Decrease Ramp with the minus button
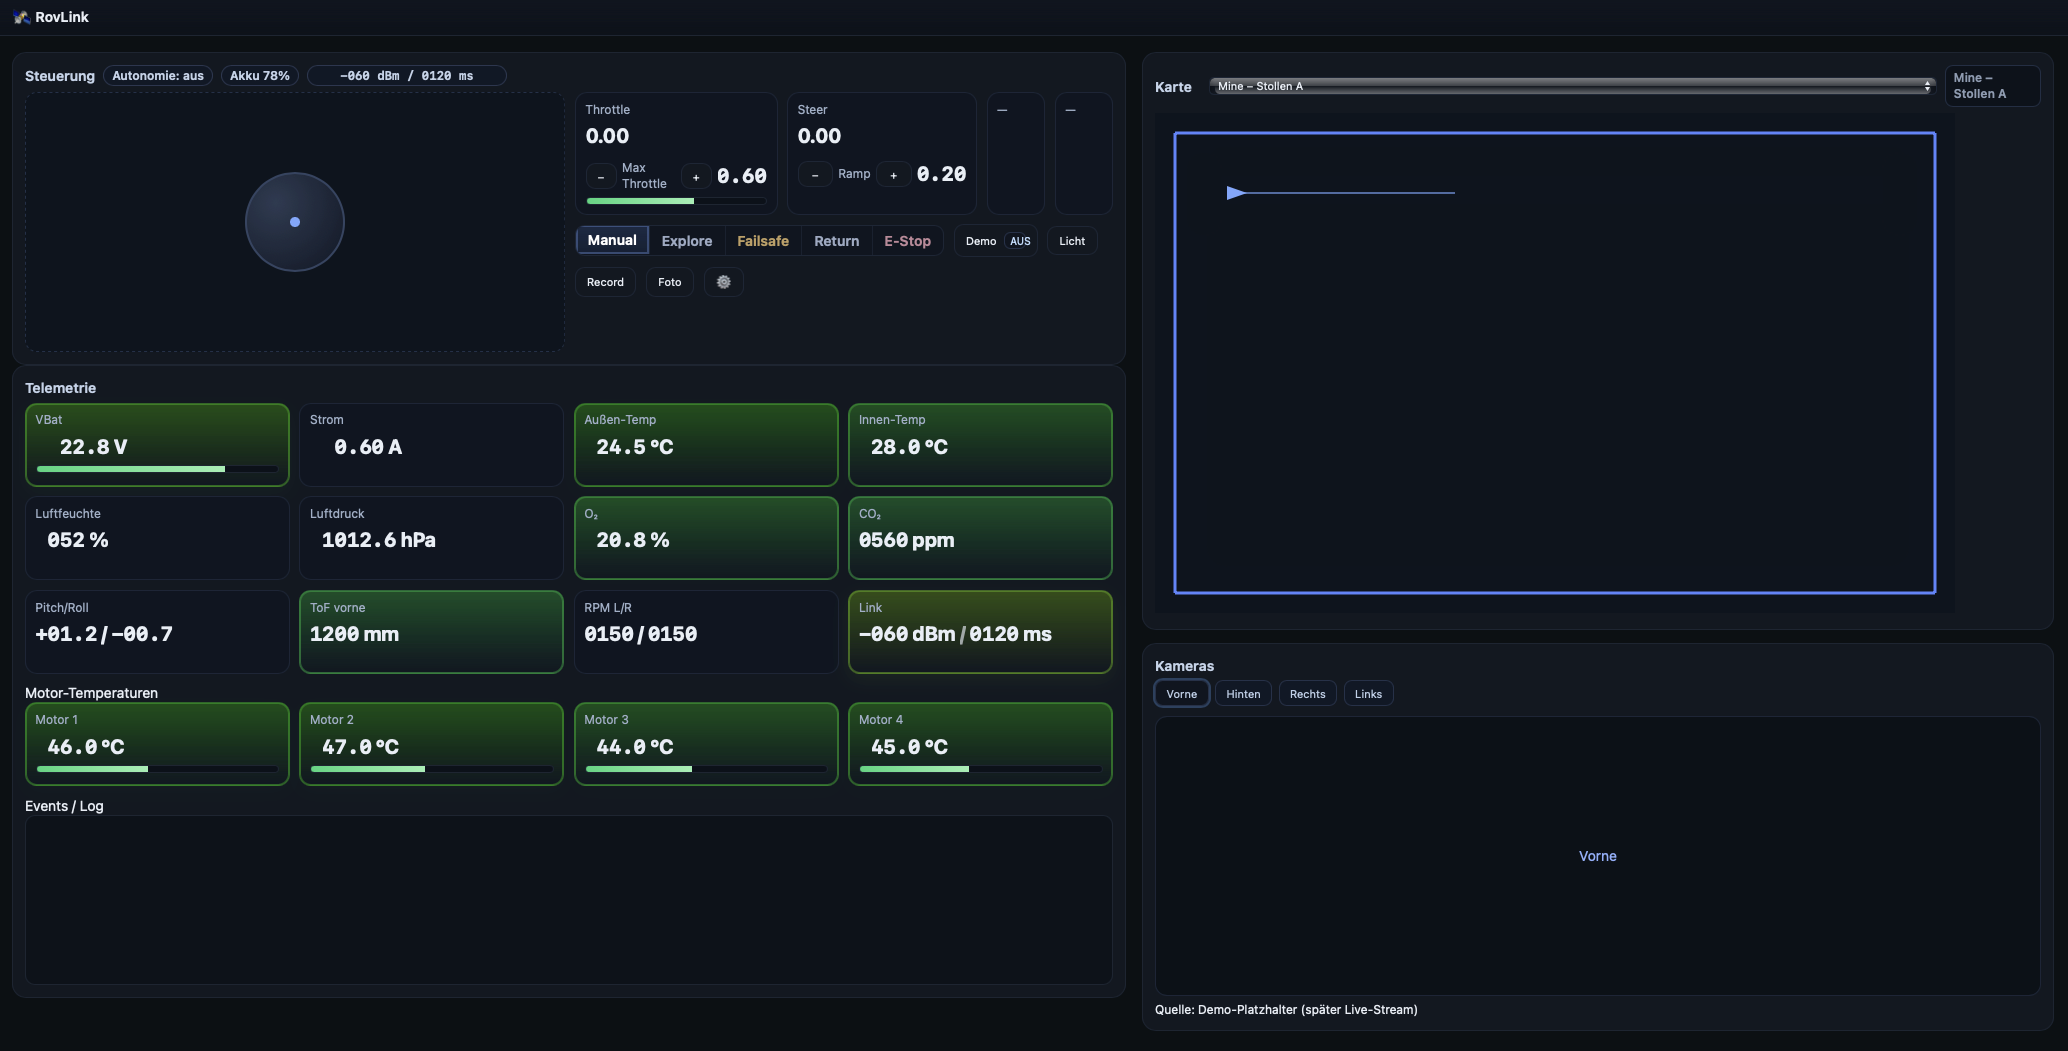 pyautogui.click(x=815, y=175)
